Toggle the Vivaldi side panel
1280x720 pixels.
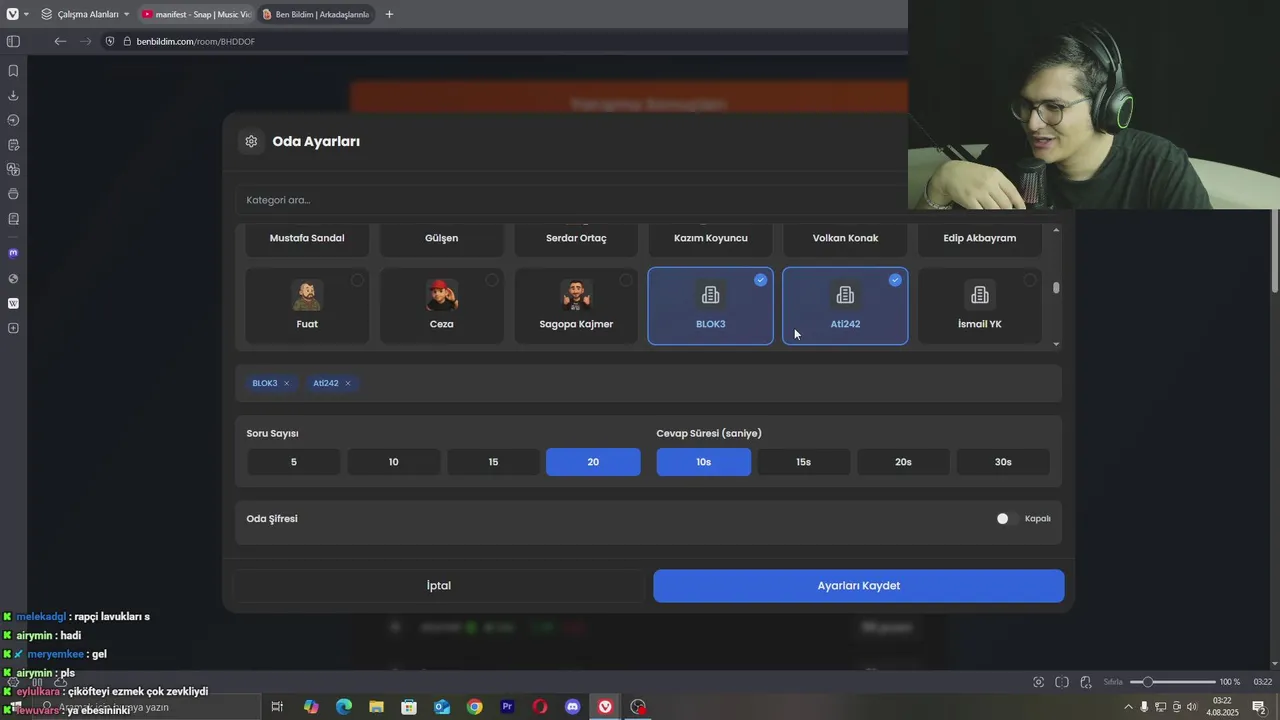13,41
